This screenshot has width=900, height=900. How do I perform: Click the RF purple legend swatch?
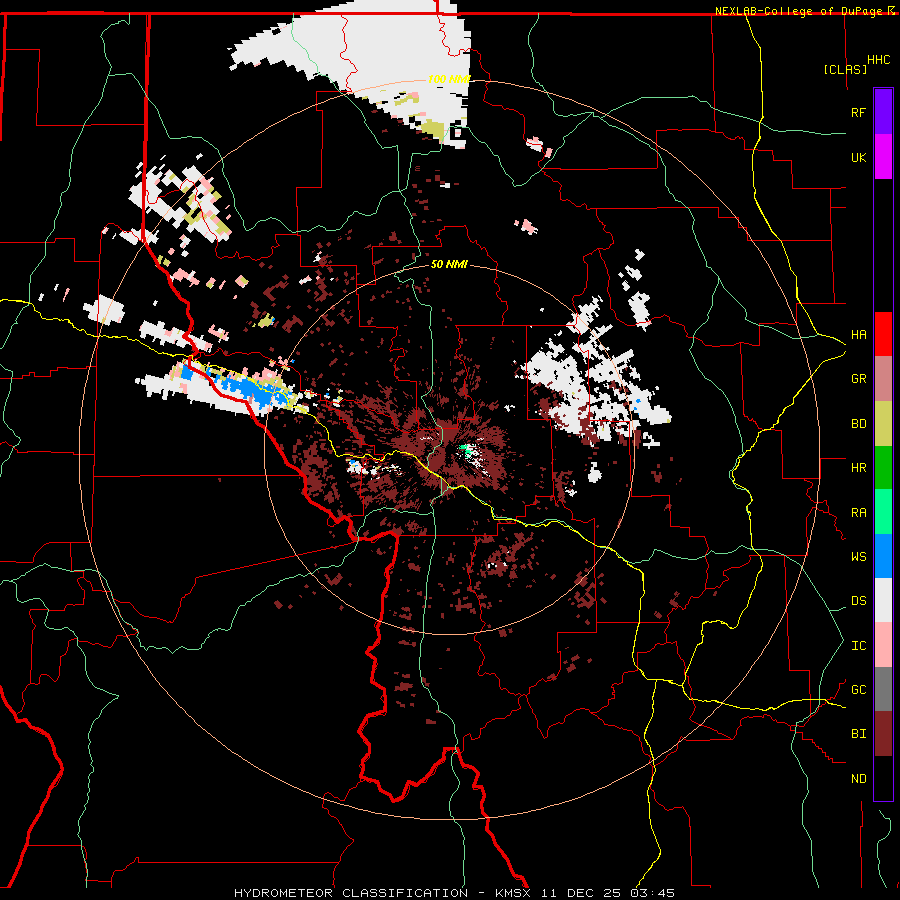click(883, 112)
